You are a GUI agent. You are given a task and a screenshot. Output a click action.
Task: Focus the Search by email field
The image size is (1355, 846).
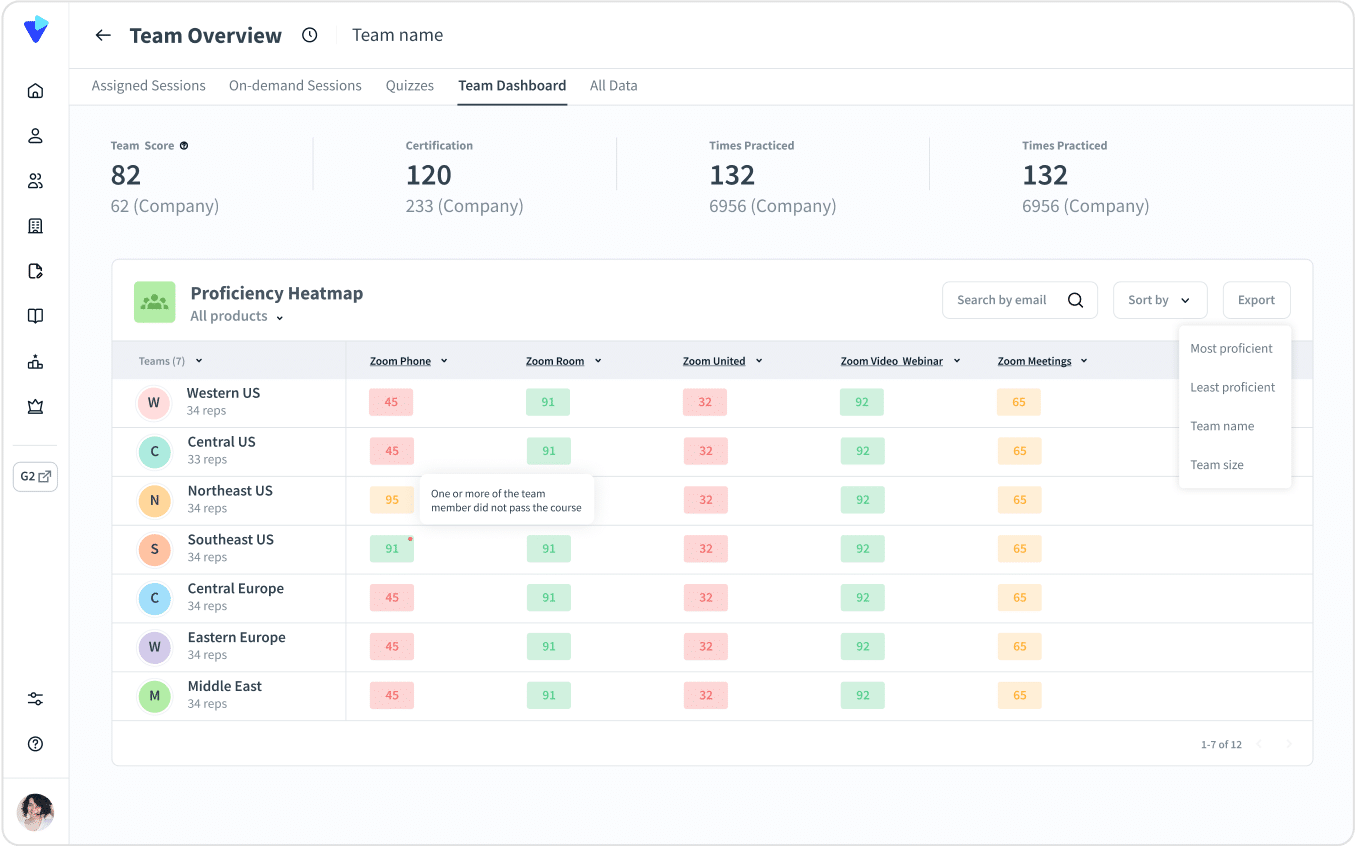coord(1020,300)
